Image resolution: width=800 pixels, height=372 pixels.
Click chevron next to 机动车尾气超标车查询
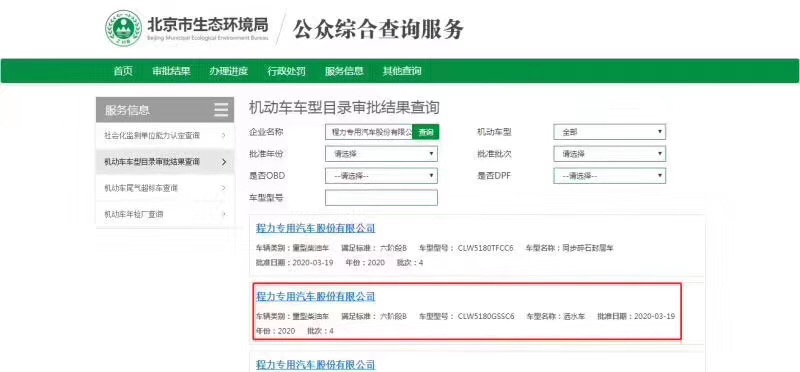(224, 188)
